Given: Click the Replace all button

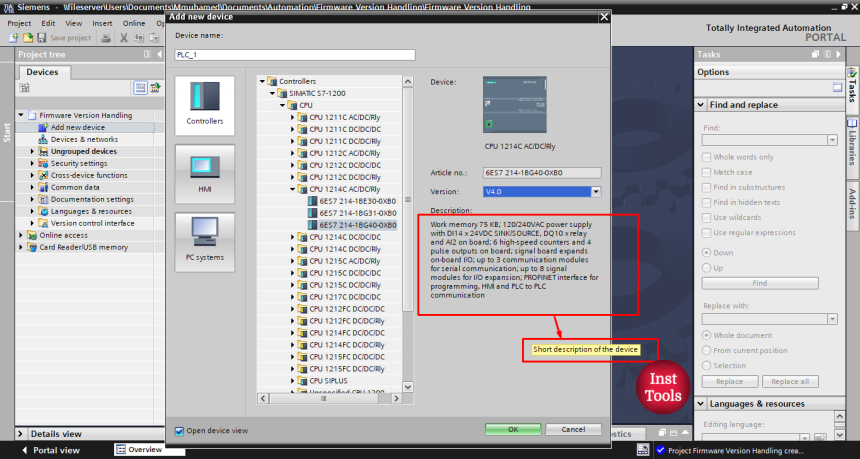Looking at the screenshot, I should (x=790, y=382).
